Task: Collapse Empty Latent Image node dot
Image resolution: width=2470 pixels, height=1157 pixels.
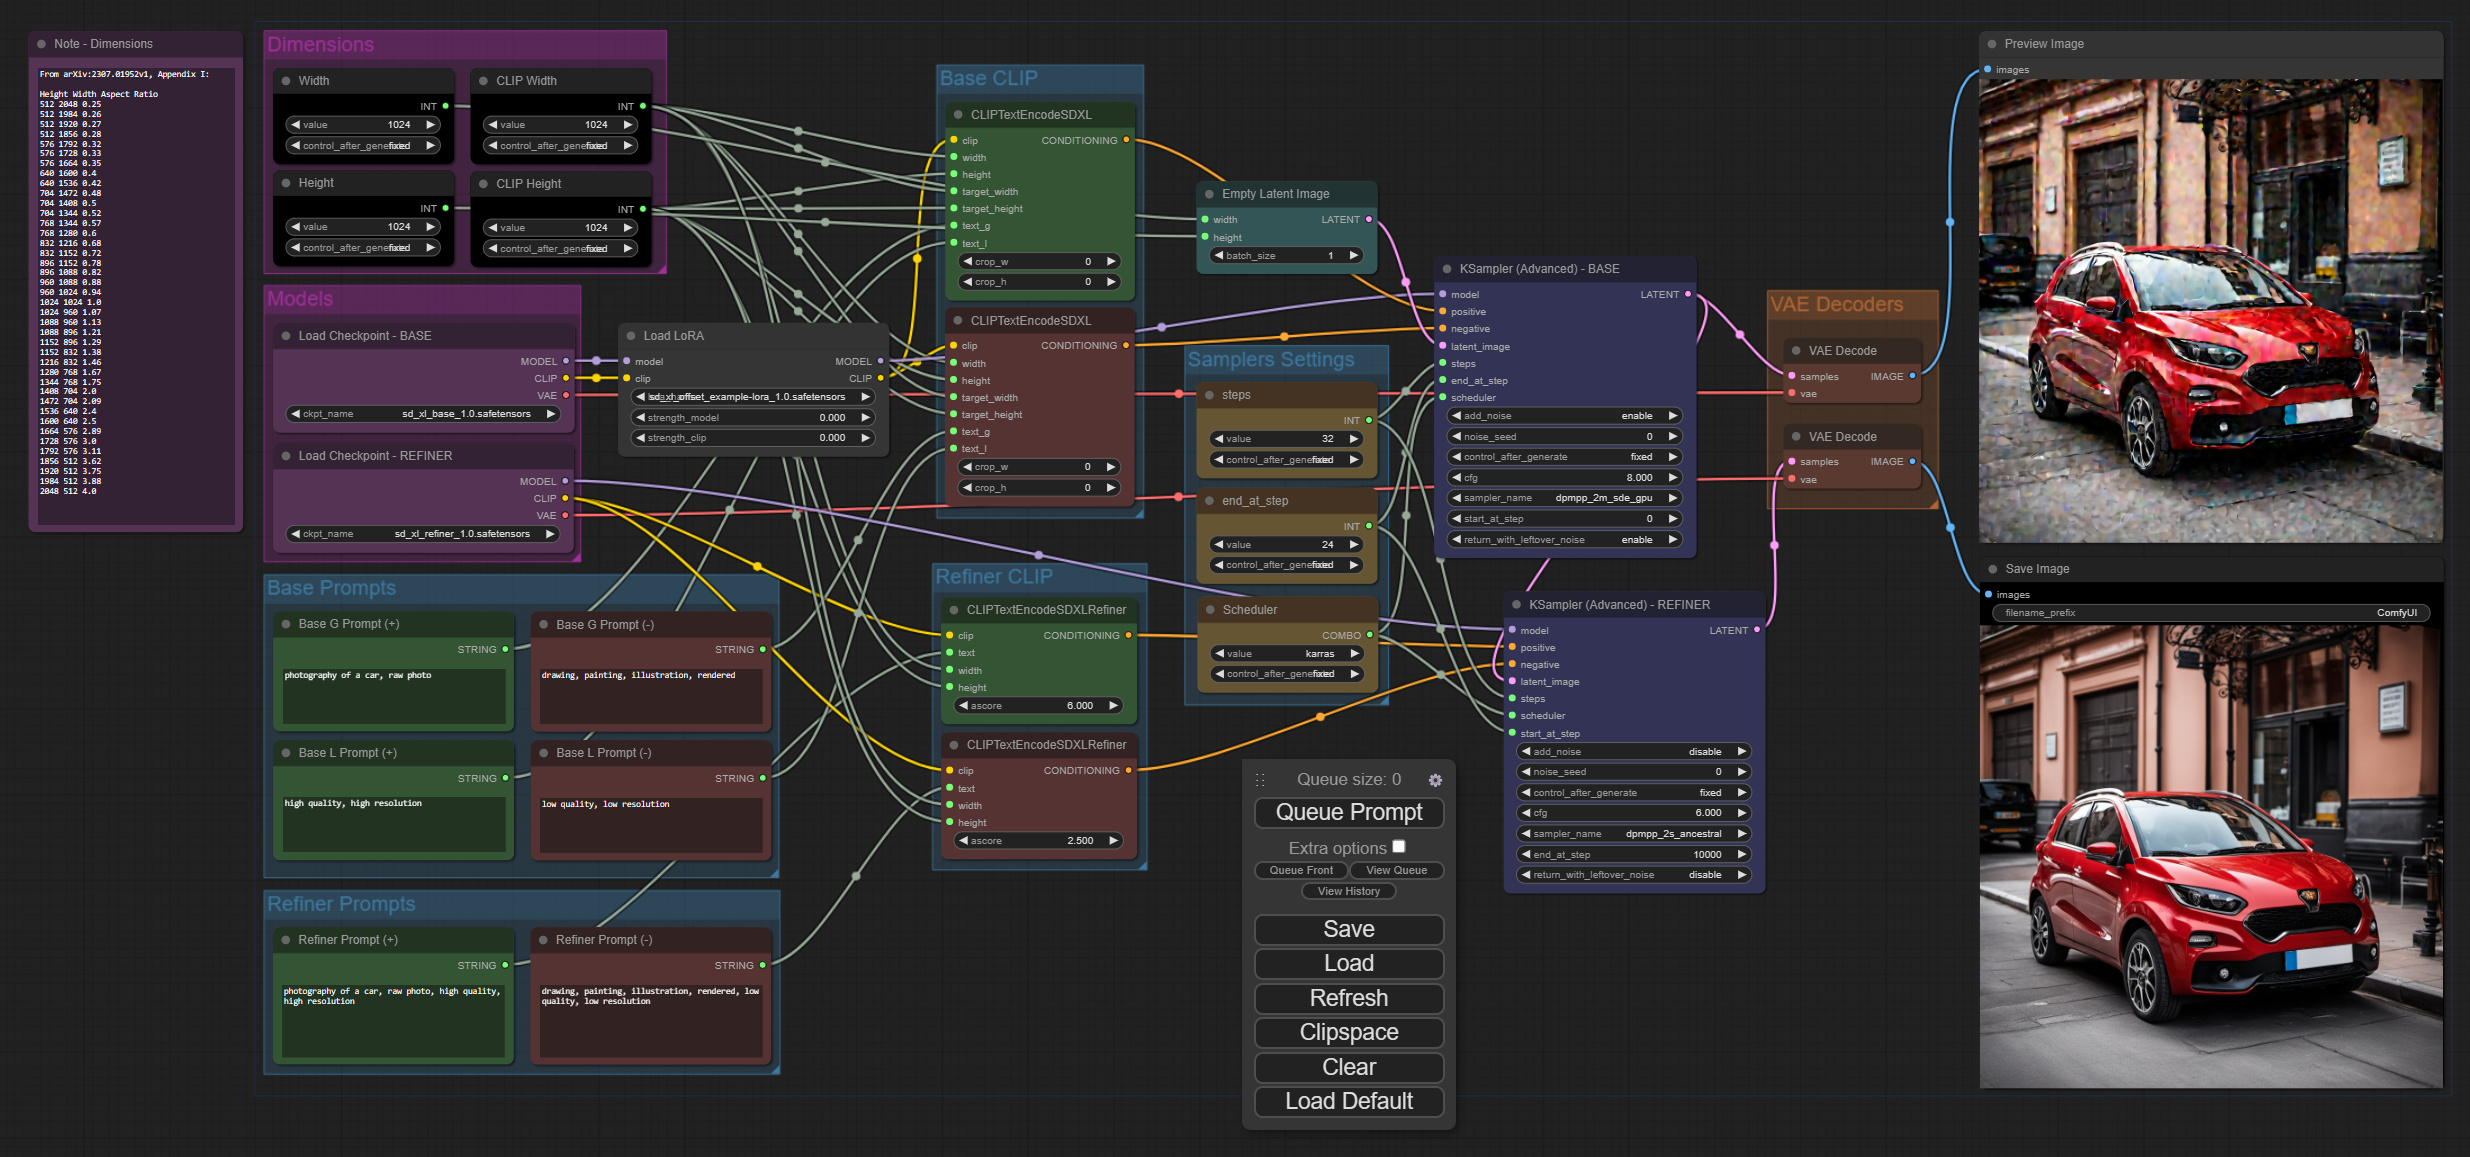Action: click(x=1209, y=194)
